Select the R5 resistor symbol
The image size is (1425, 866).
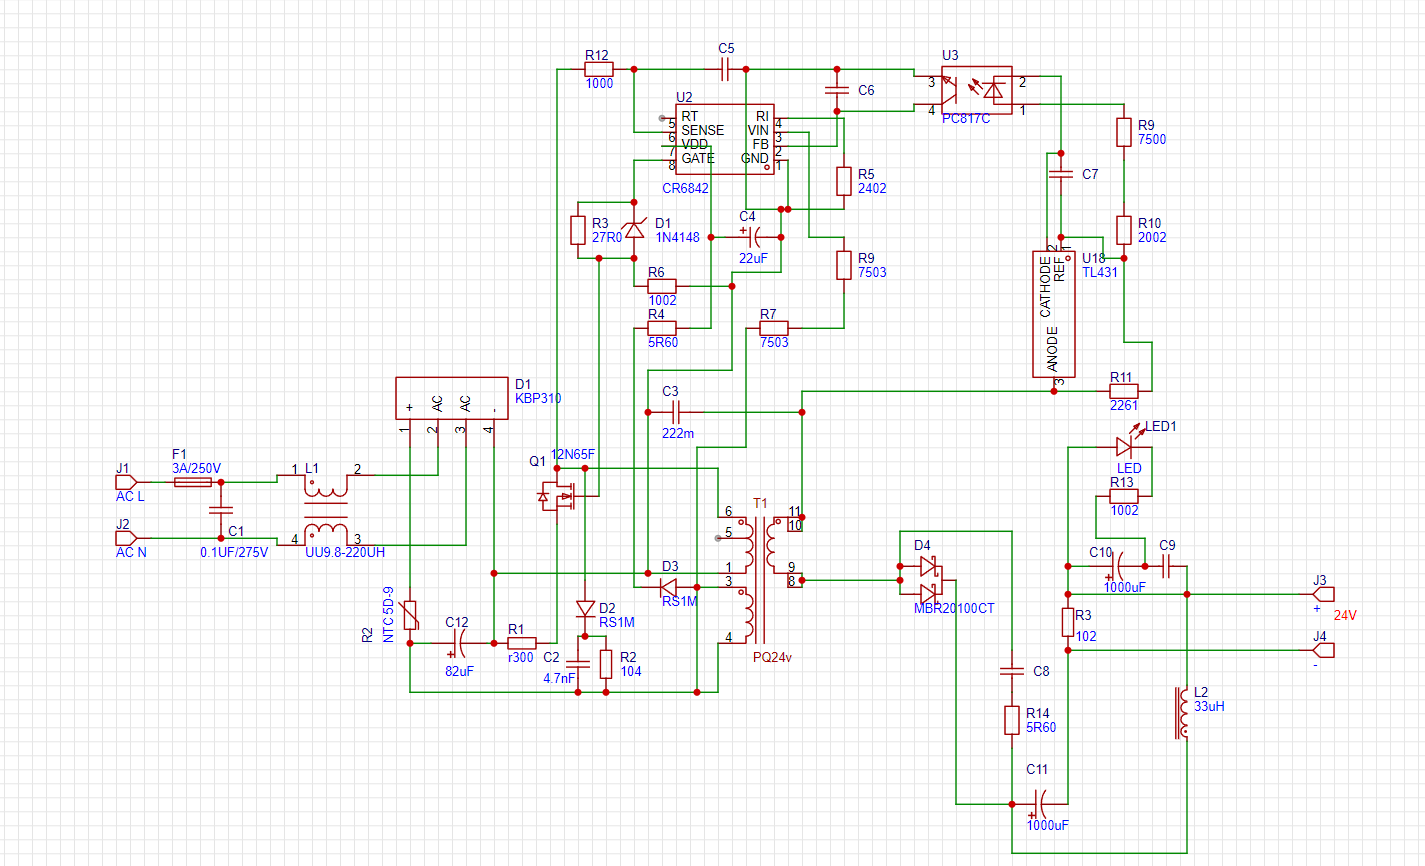[844, 181]
